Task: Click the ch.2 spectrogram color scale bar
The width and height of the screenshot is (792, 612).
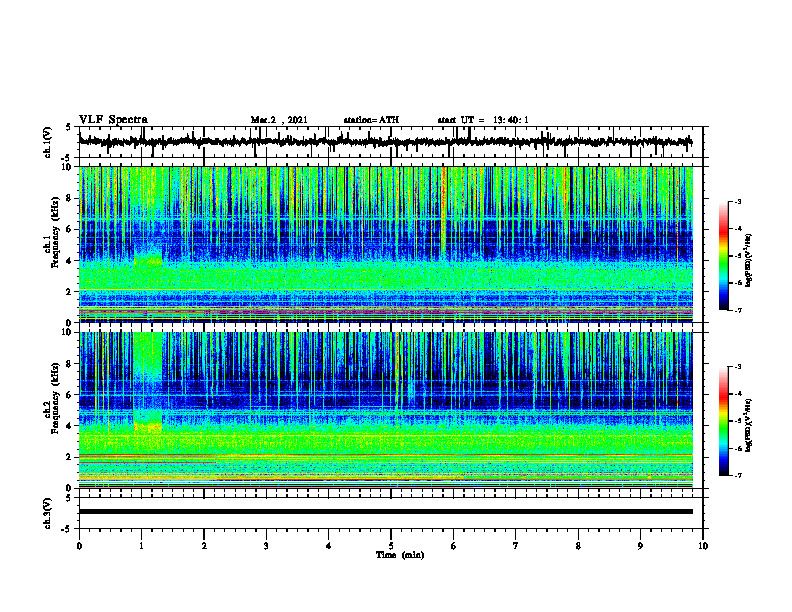Action: coord(723,421)
